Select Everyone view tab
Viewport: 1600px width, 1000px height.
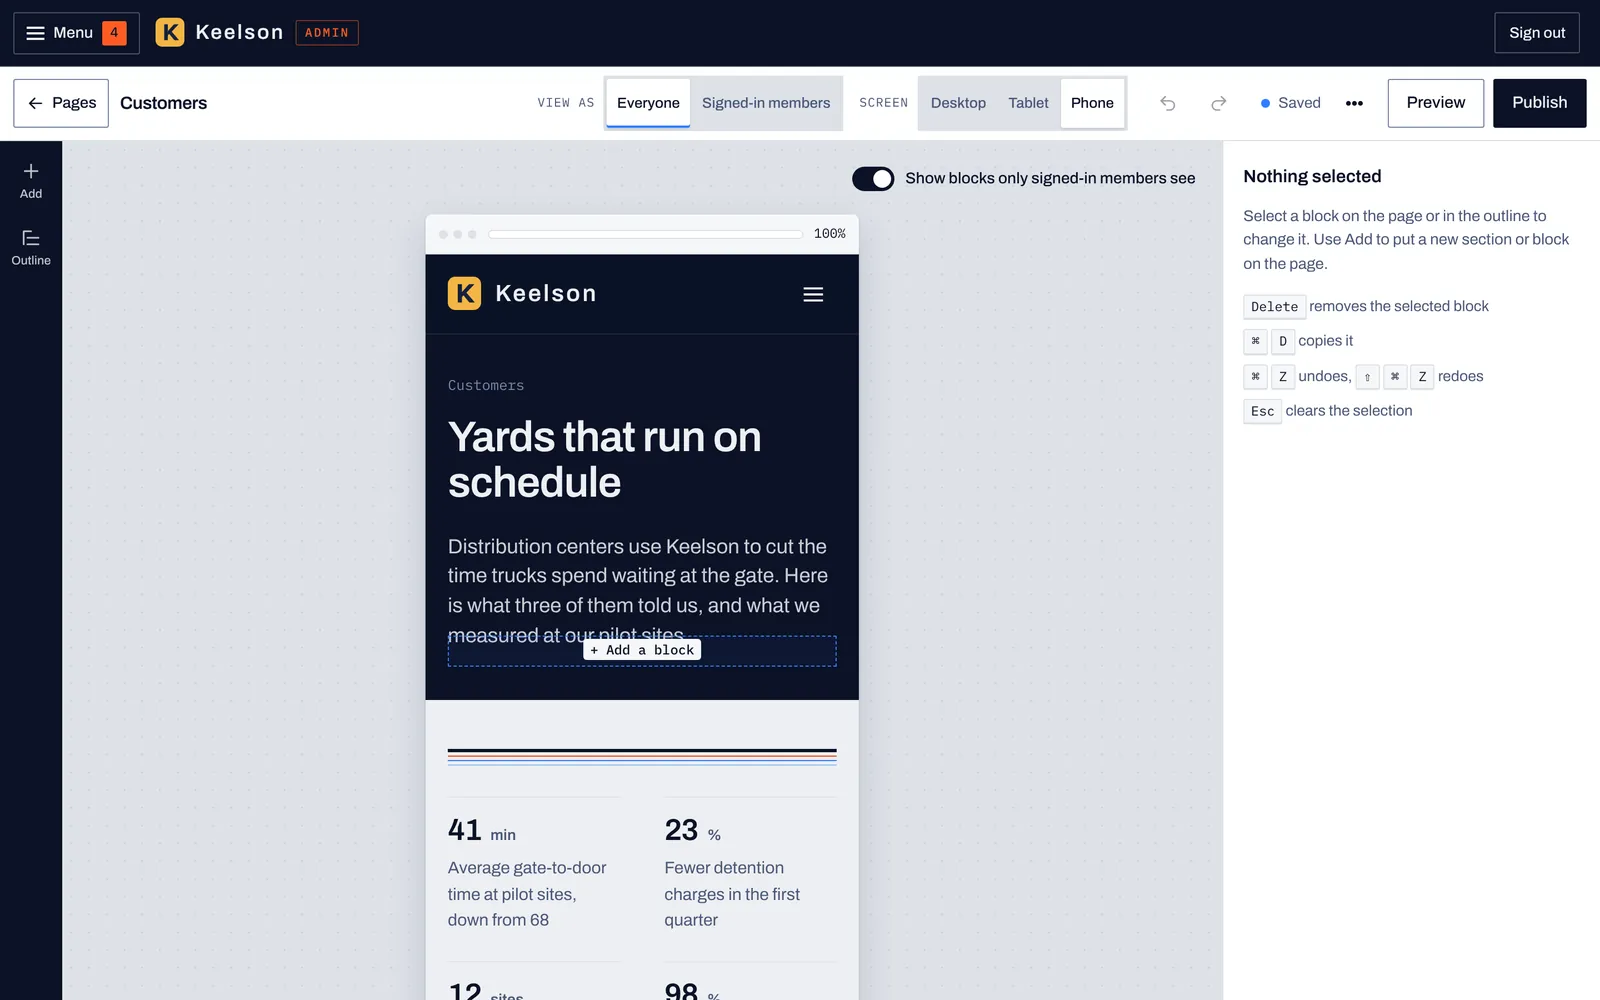(648, 103)
